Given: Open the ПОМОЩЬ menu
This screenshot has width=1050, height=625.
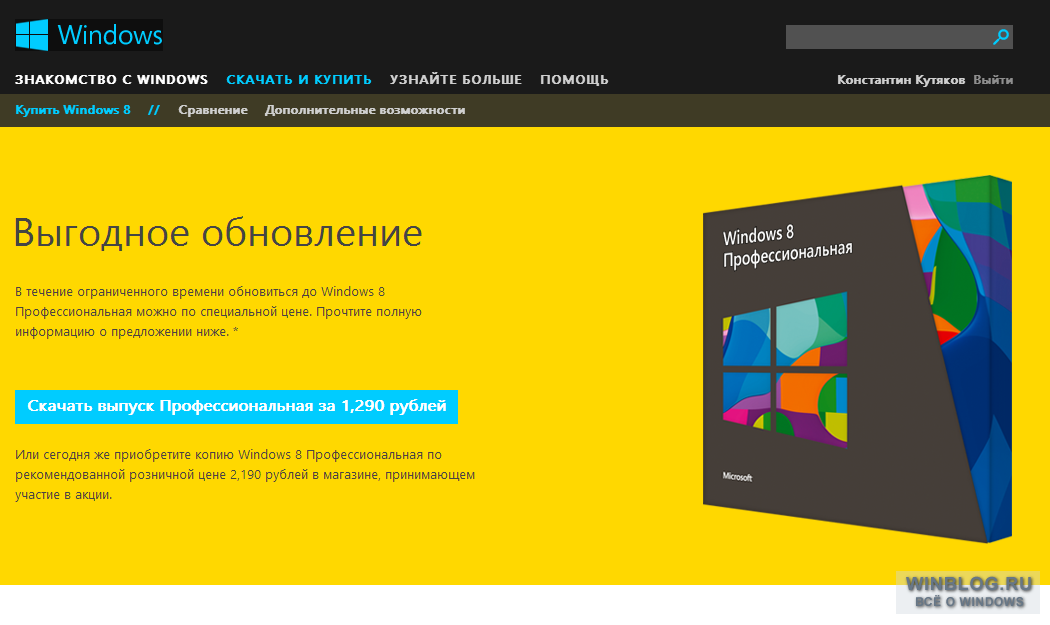Looking at the screenshot, I should click(x=575, y=80).
